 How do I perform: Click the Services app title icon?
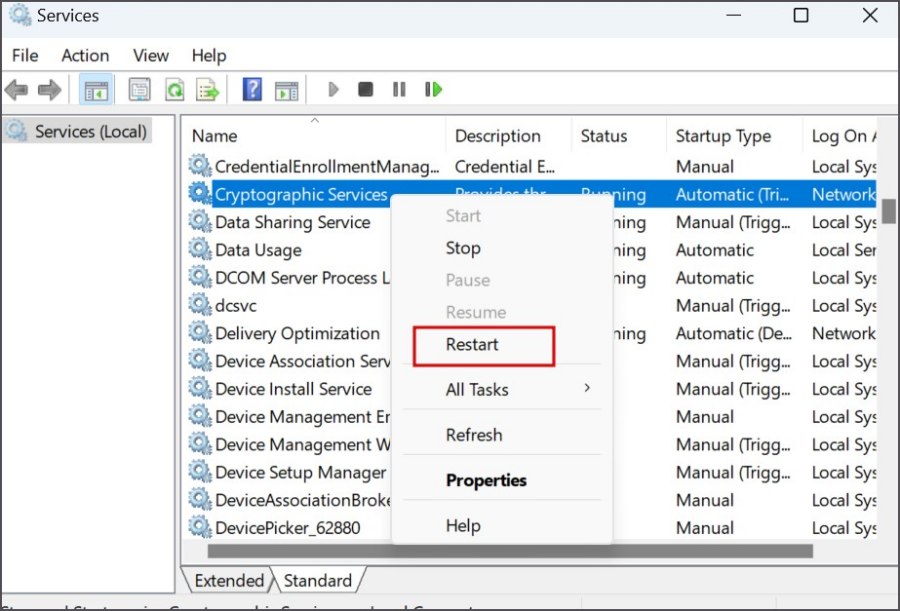pos(20,16)
